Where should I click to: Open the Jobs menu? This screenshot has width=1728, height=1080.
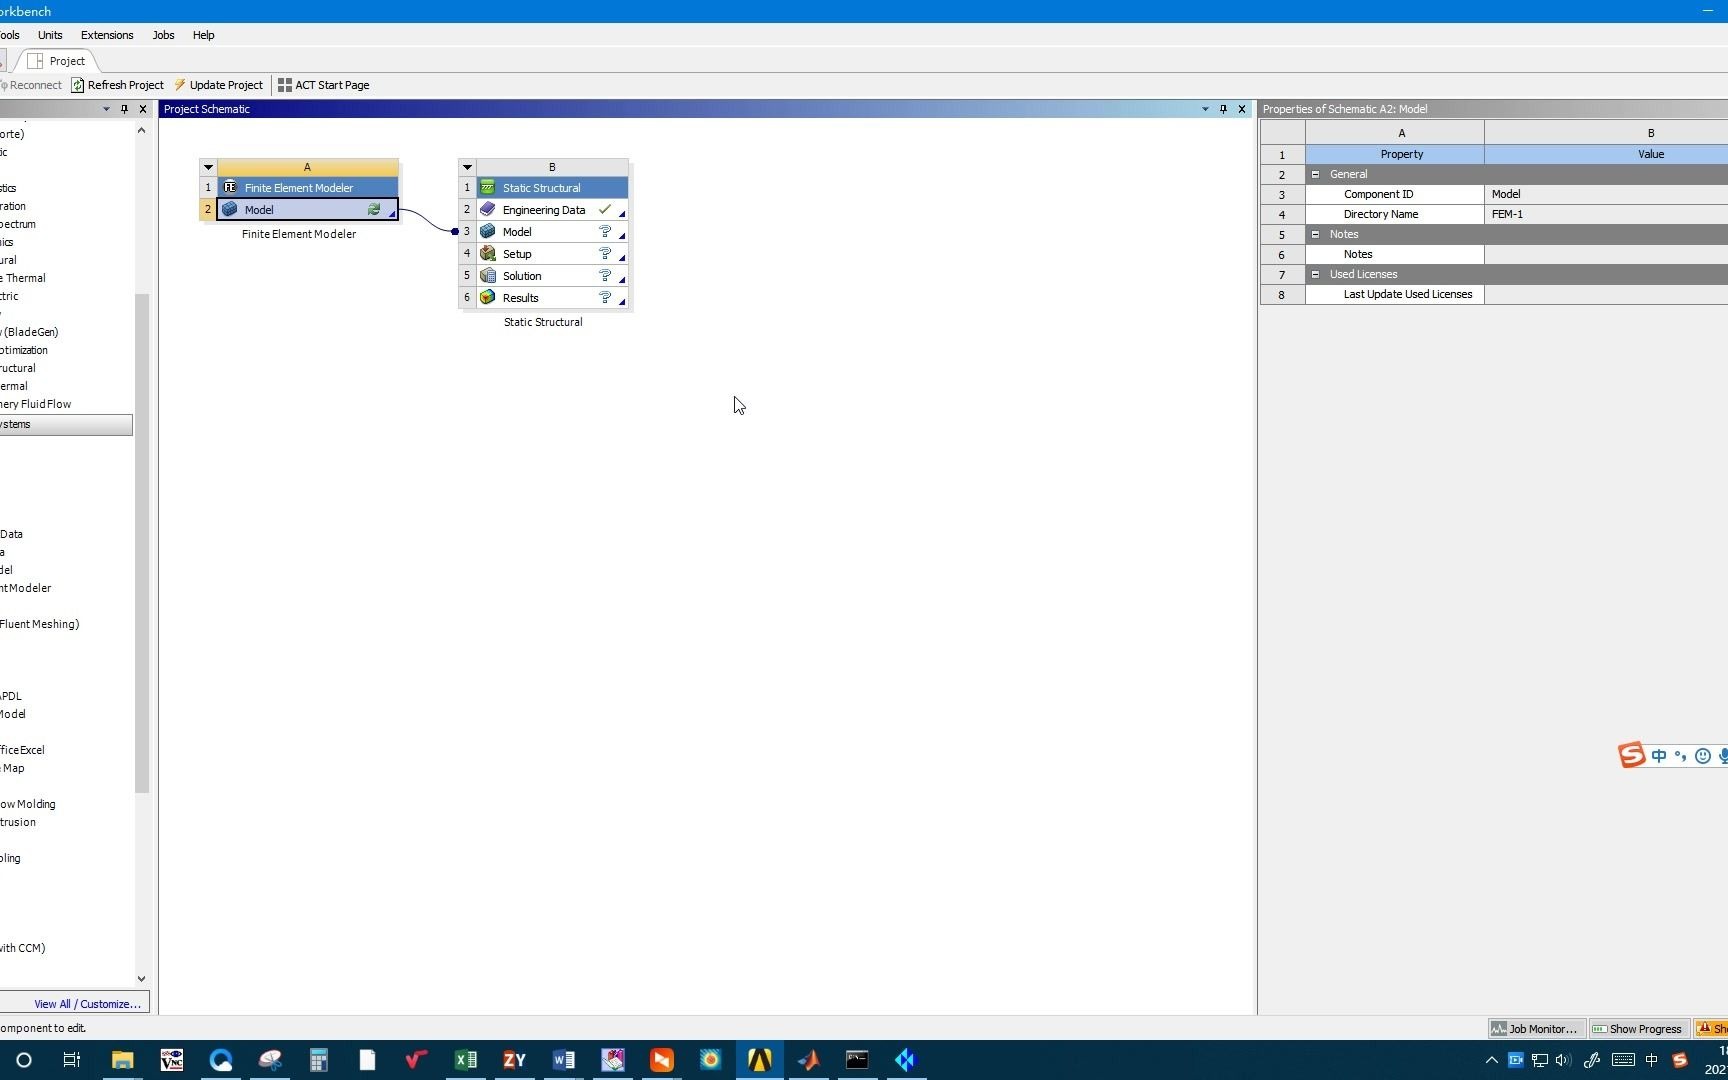(x=163, y=35)
